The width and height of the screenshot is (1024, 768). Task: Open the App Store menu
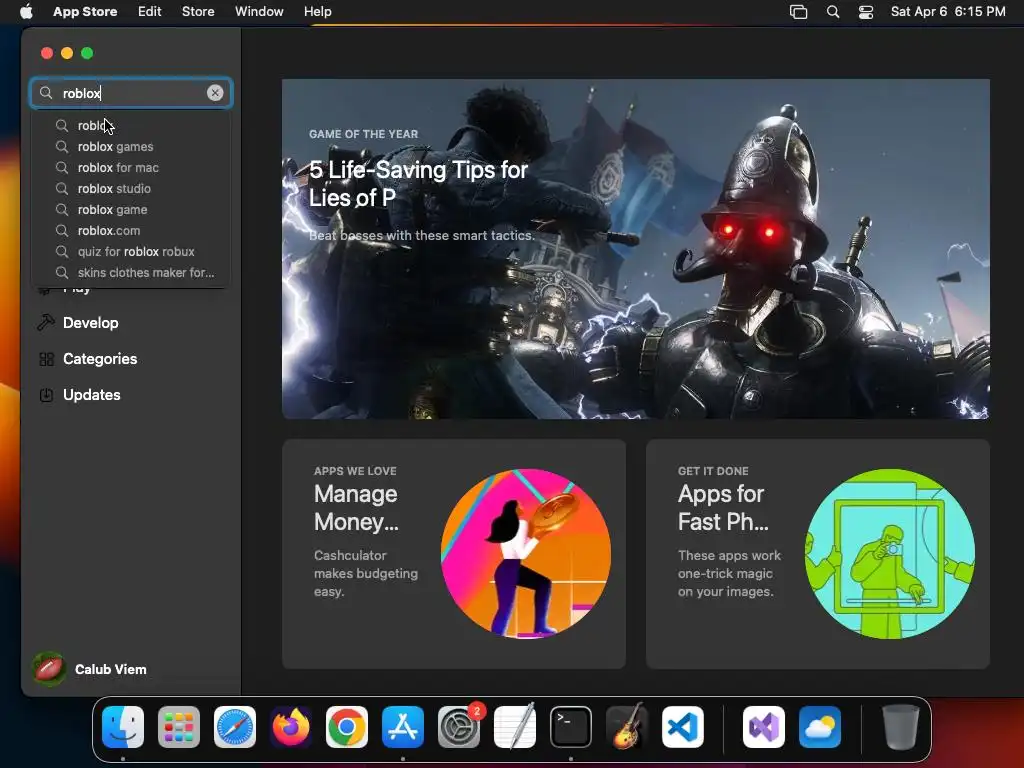coord(85,11)
